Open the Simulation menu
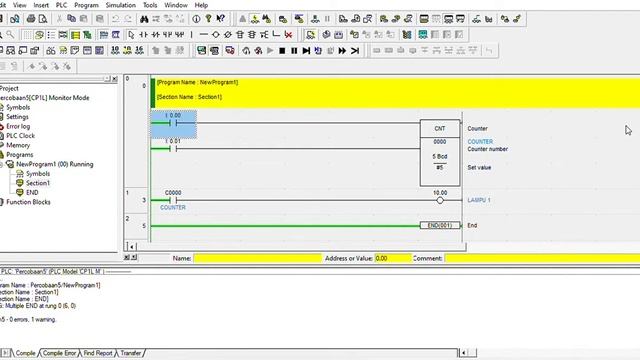Image resolution: width=640 pixels, height=360 pixels. pos(120,5)
